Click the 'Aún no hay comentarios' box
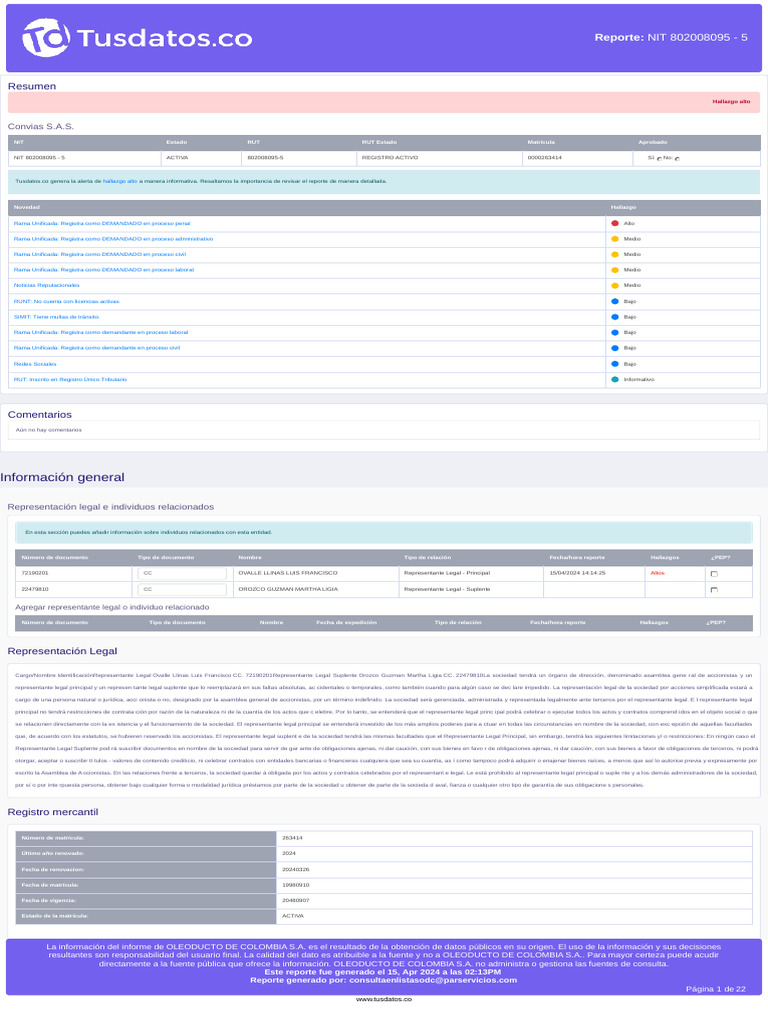Image resolution: width=768 pixels, height=1024 pixels. pyautogui.click(x=384, y=430)
